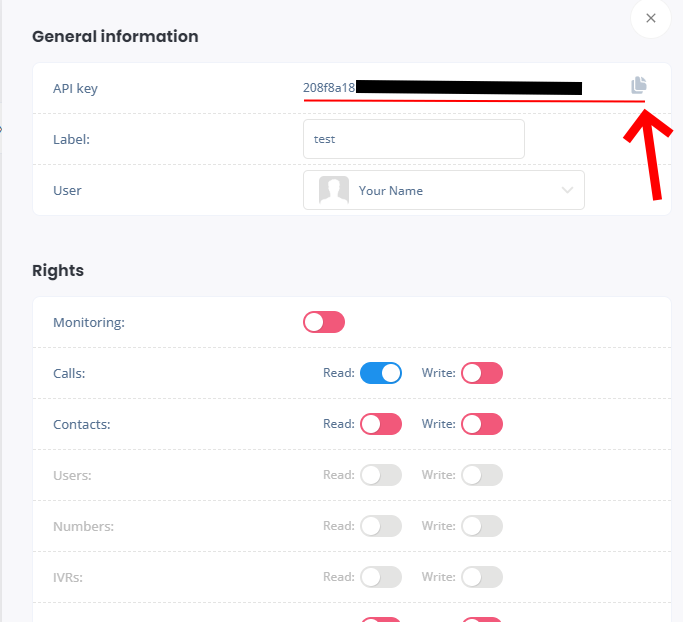The image size is (683, 622).
Task: Enable Numbers Write permission
Action: point(482,526)
